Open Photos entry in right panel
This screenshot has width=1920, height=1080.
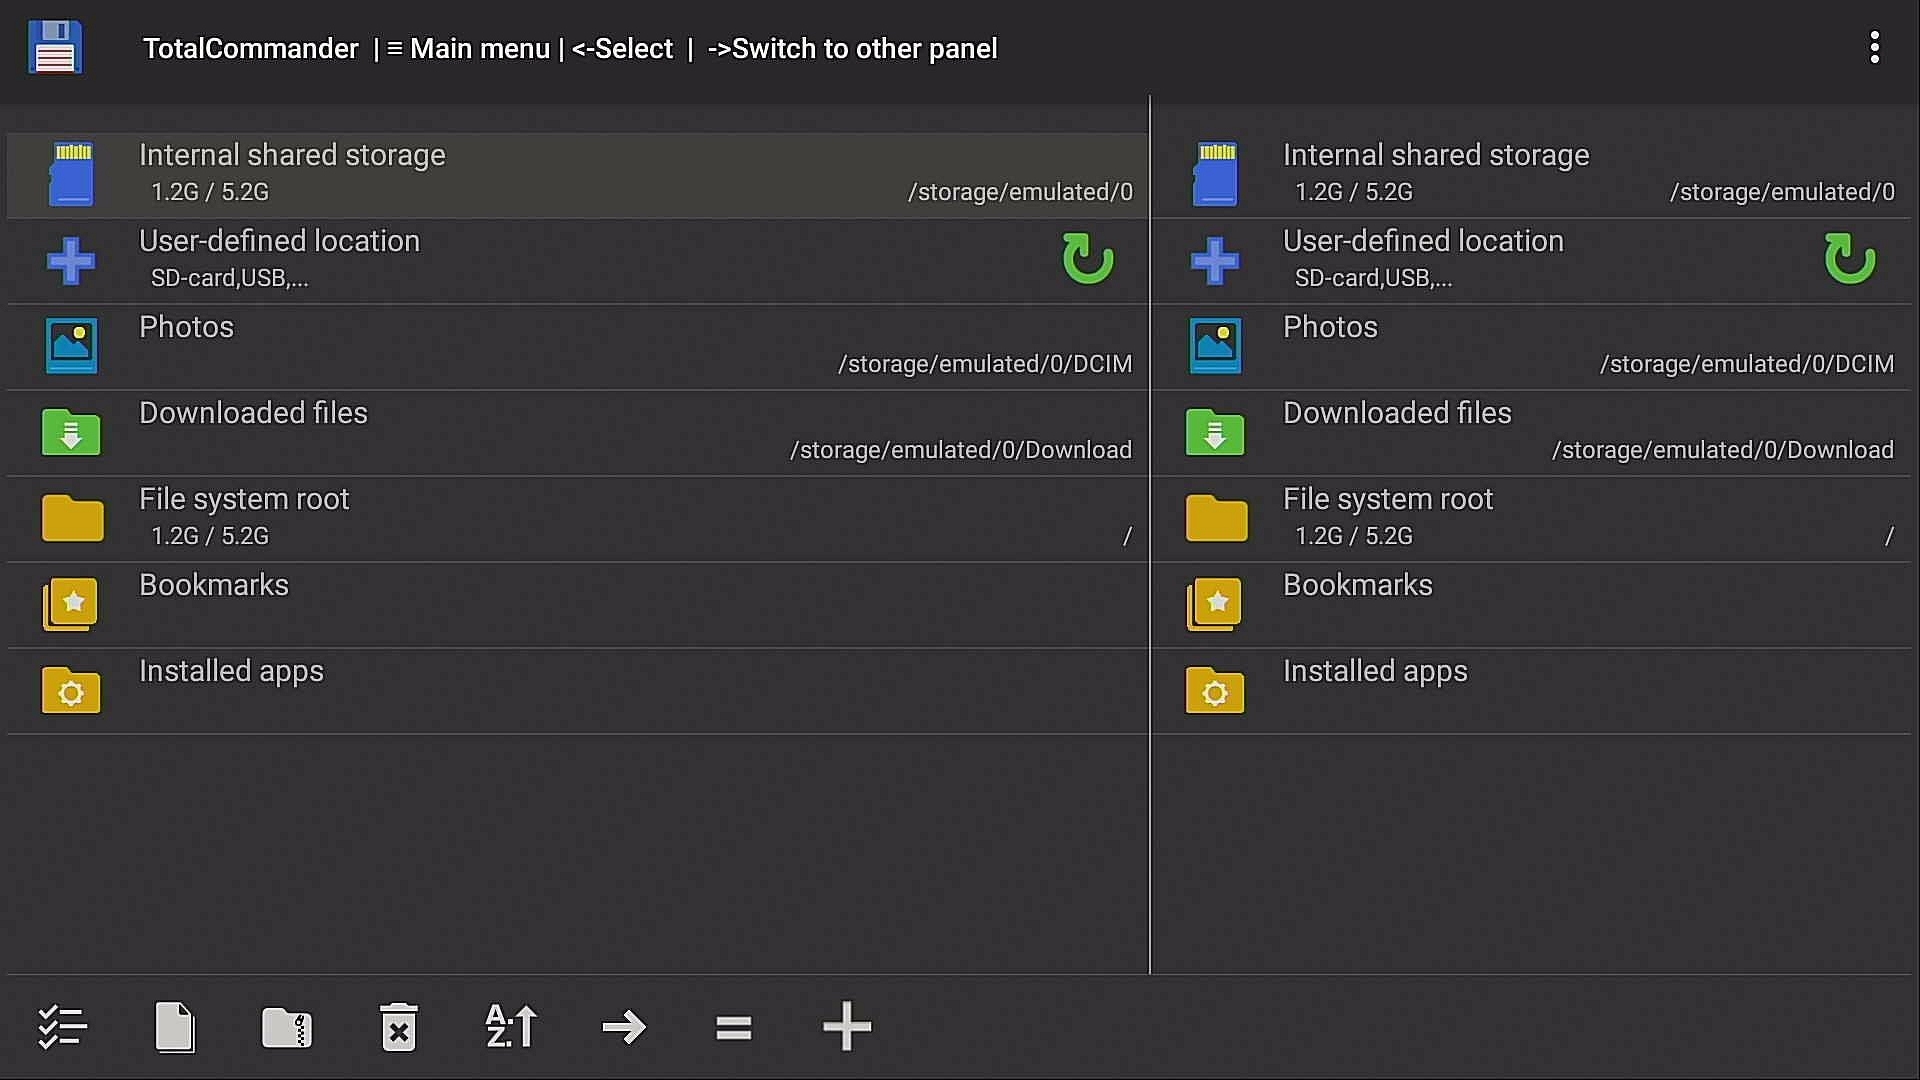tap(1532, 347)
